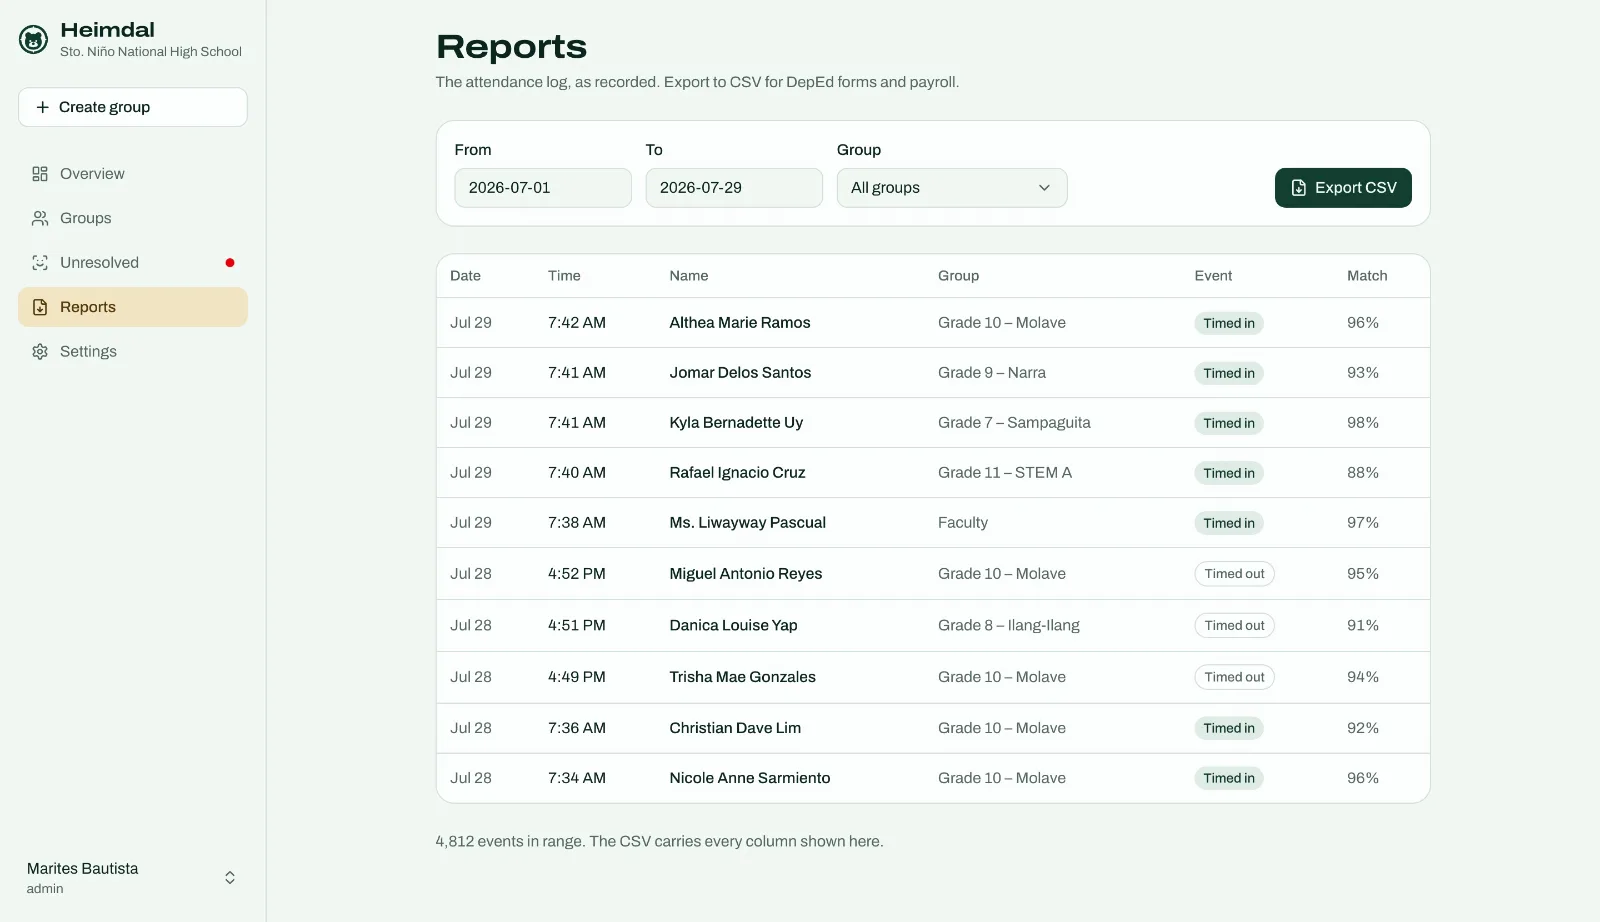
Task: Click the Timed out badge for Danica Louise Yap
Action: pos(1234,626)
